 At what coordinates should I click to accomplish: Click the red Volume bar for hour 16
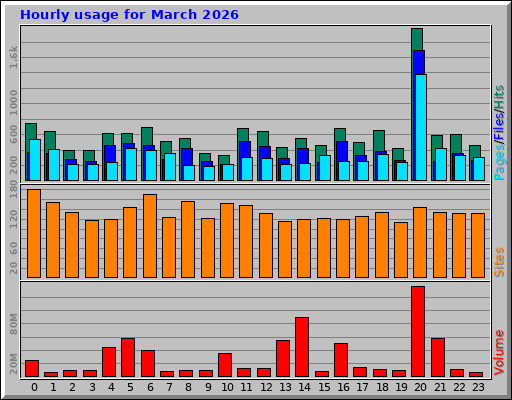pos(341,360)
